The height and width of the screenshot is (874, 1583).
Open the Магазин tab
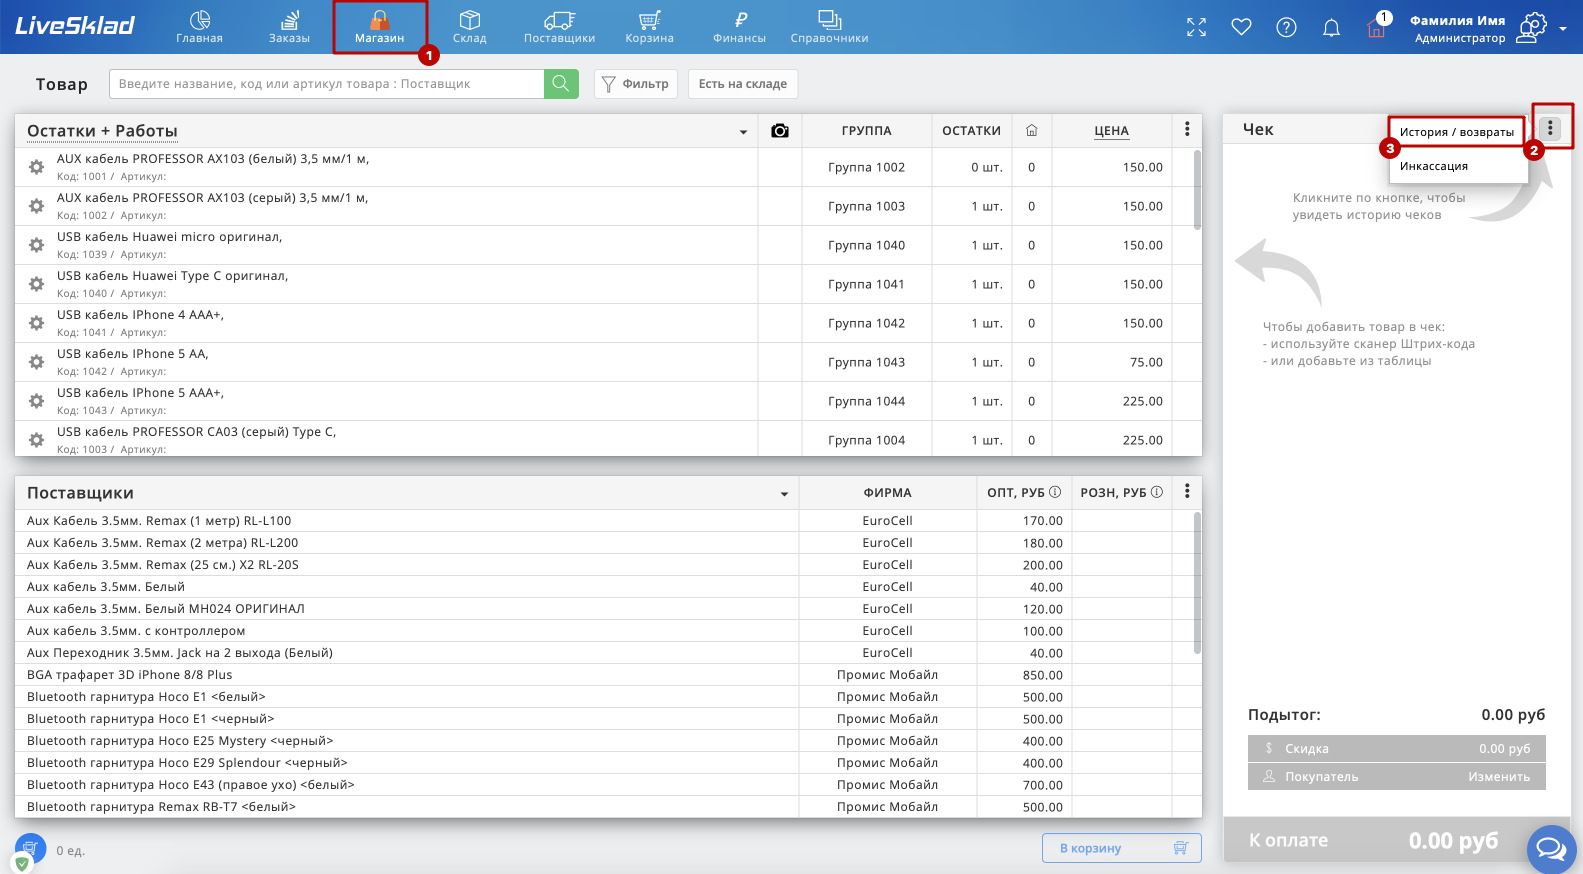pyautogui.click(x=380, y=27)
